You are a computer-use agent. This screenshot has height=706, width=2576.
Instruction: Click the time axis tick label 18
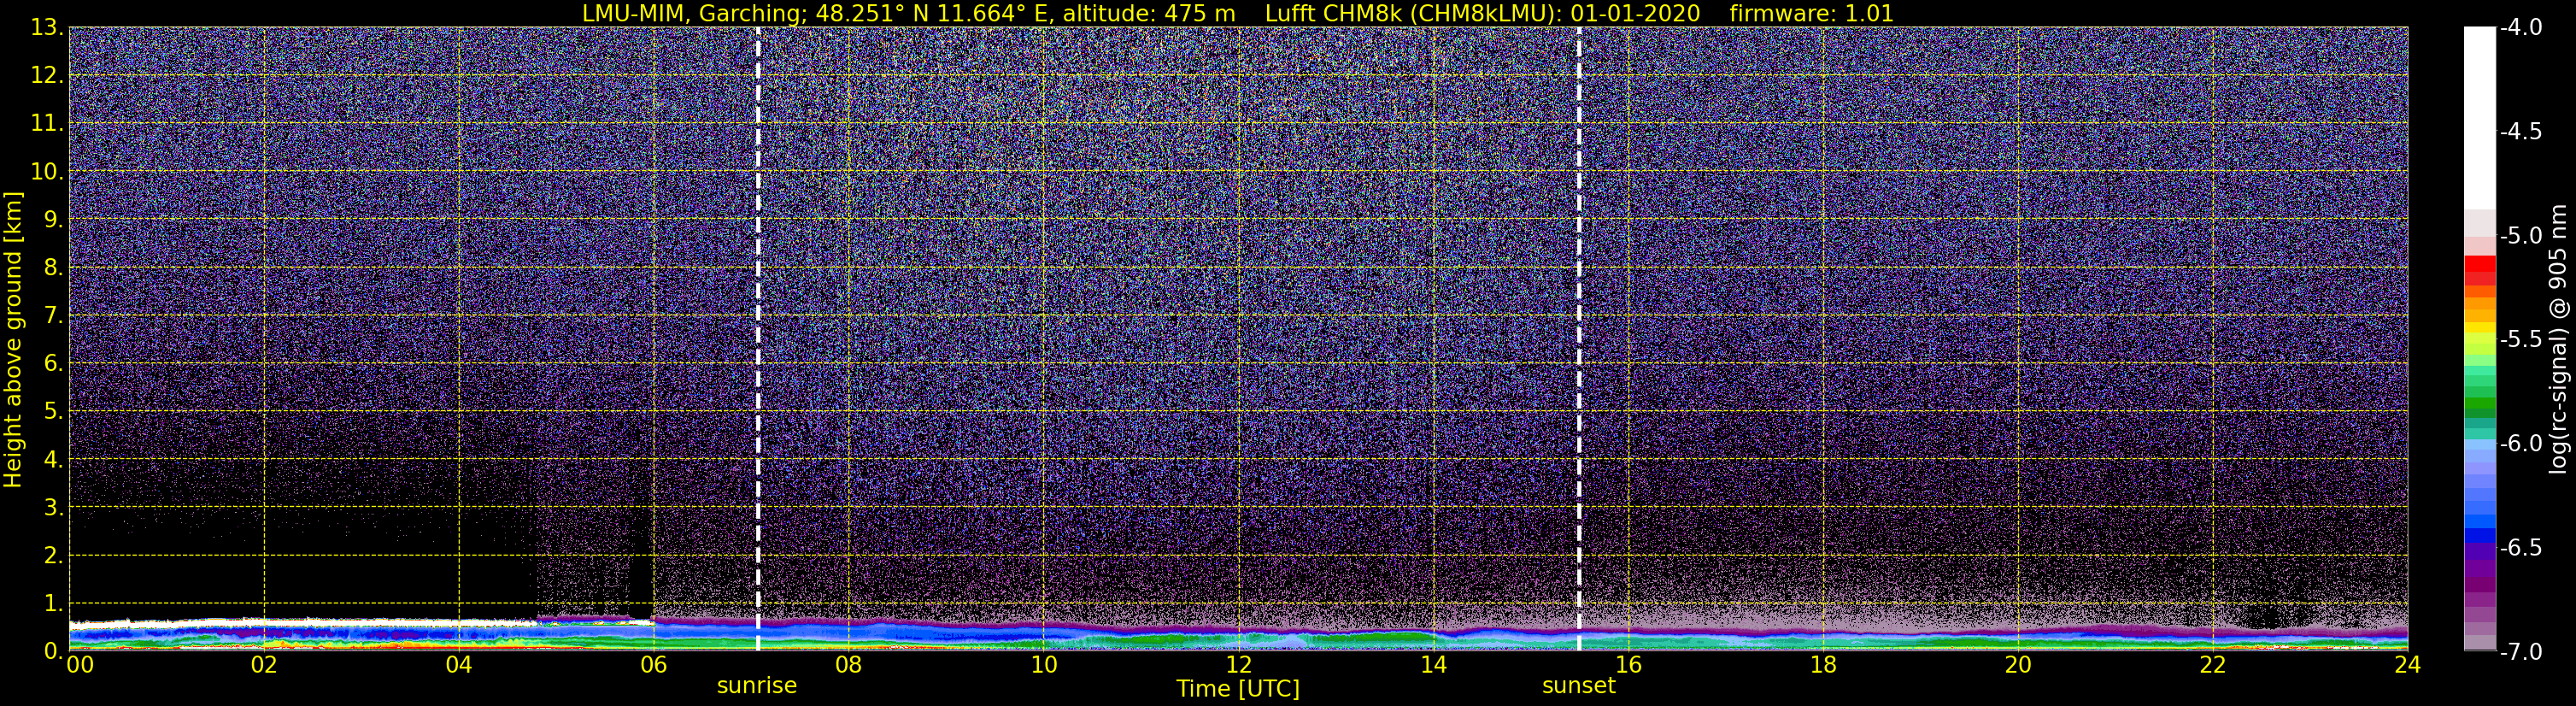tap(1823, 665)
